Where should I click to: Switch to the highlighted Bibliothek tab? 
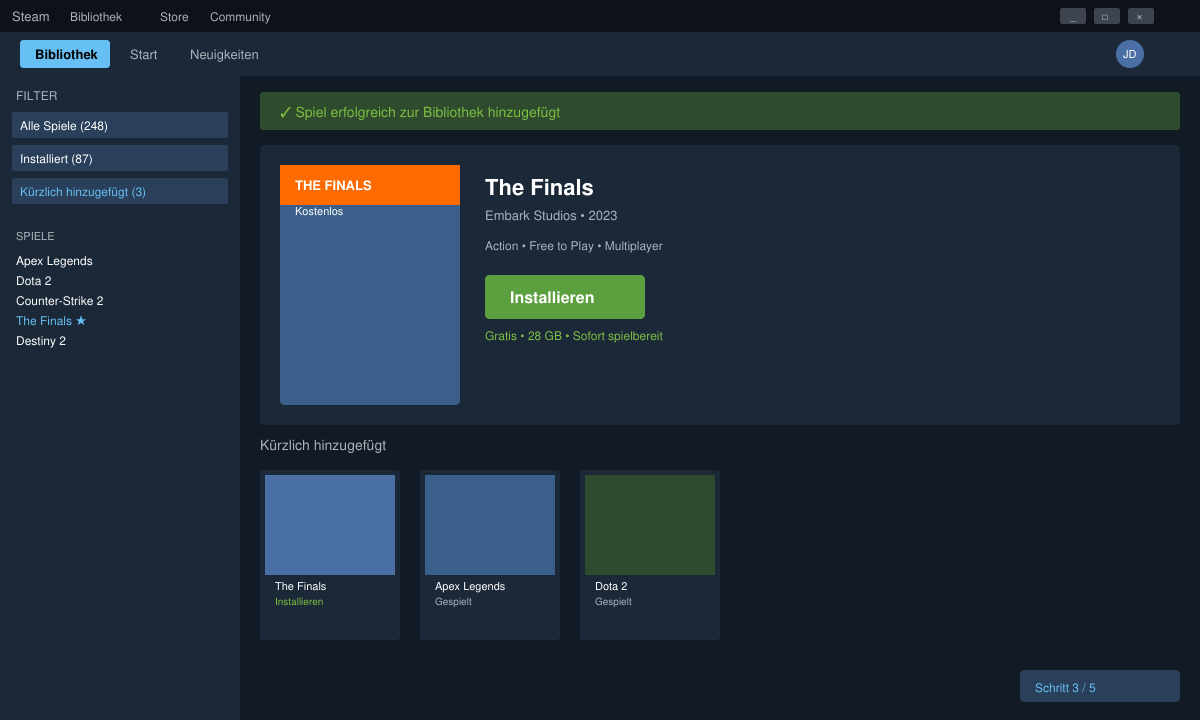(65, 54)
